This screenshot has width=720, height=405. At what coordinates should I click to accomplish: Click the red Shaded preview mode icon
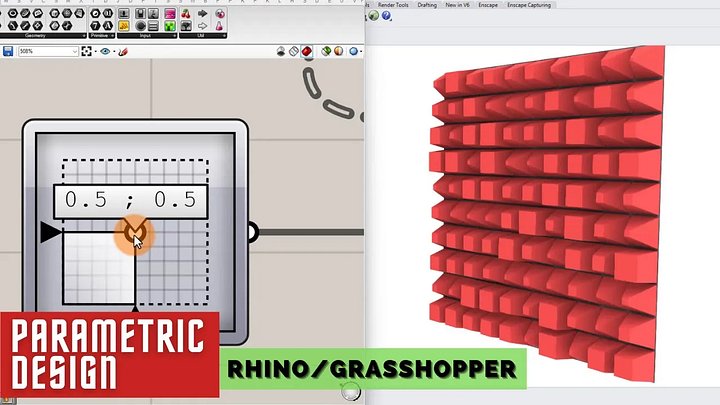(307, 51)
